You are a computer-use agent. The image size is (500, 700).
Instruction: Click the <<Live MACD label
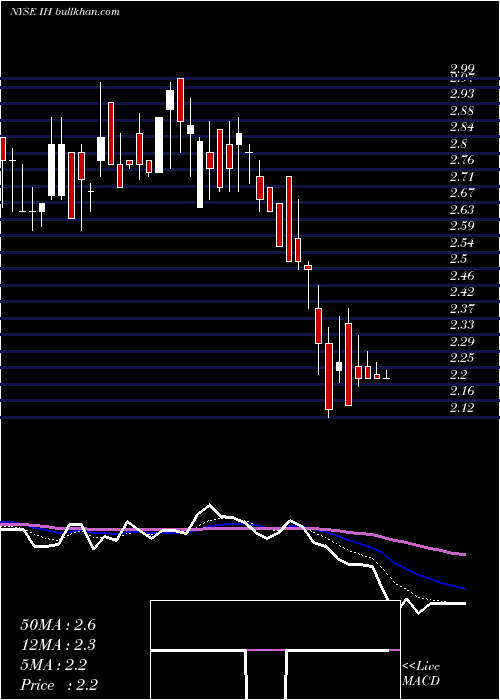point(421,674)
